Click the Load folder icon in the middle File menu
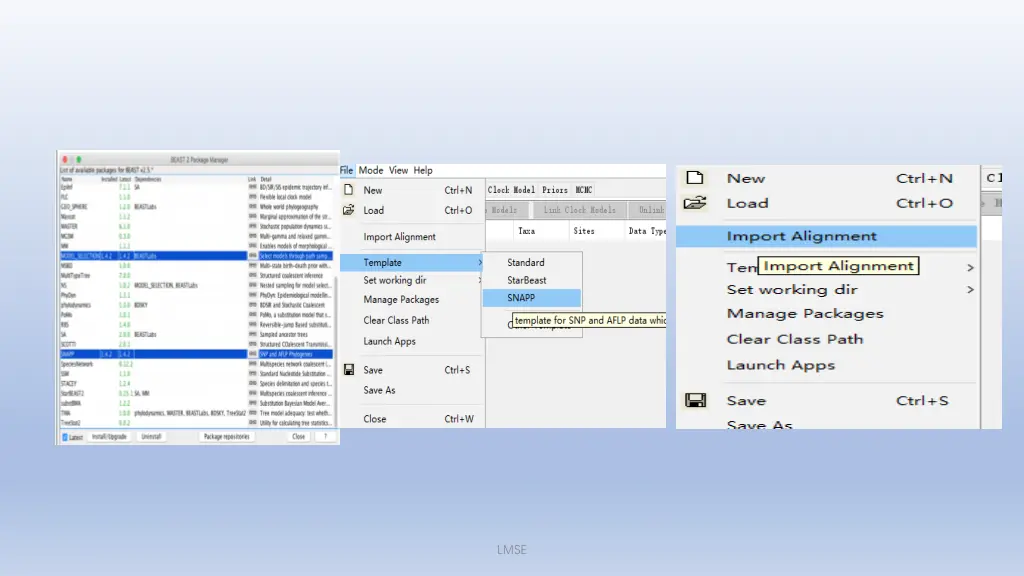Screen dimensions: 1024x576 (349, 210)
